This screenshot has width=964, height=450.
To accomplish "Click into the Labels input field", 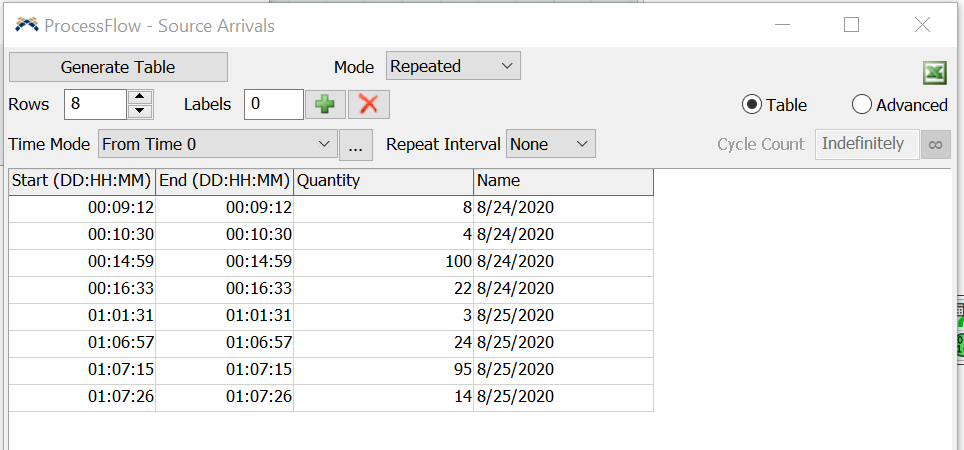I will point(273,104).
